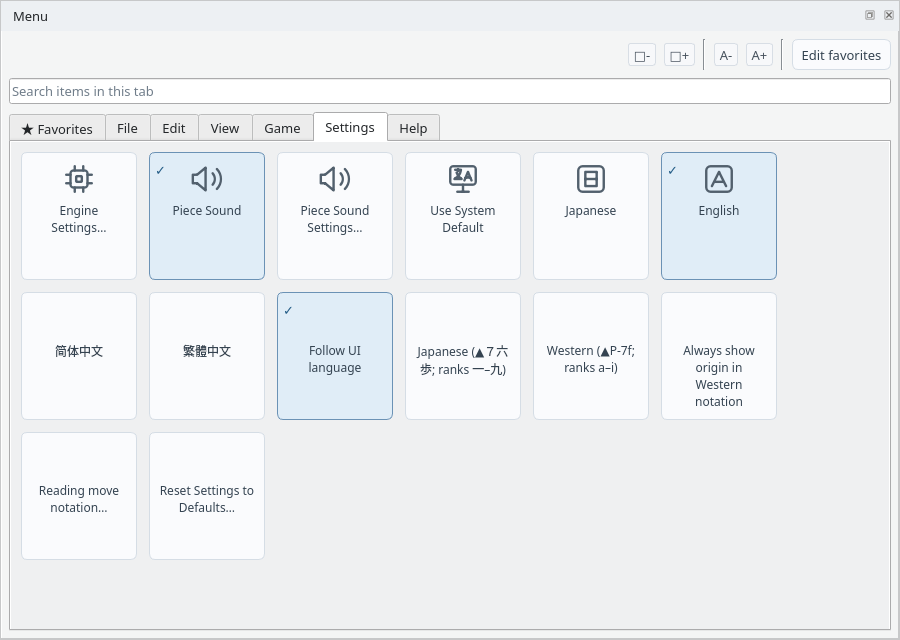Screen dimensions: 900x640
Task: Open the File tab
Action: pyautogui.click(x=127, y=129)
